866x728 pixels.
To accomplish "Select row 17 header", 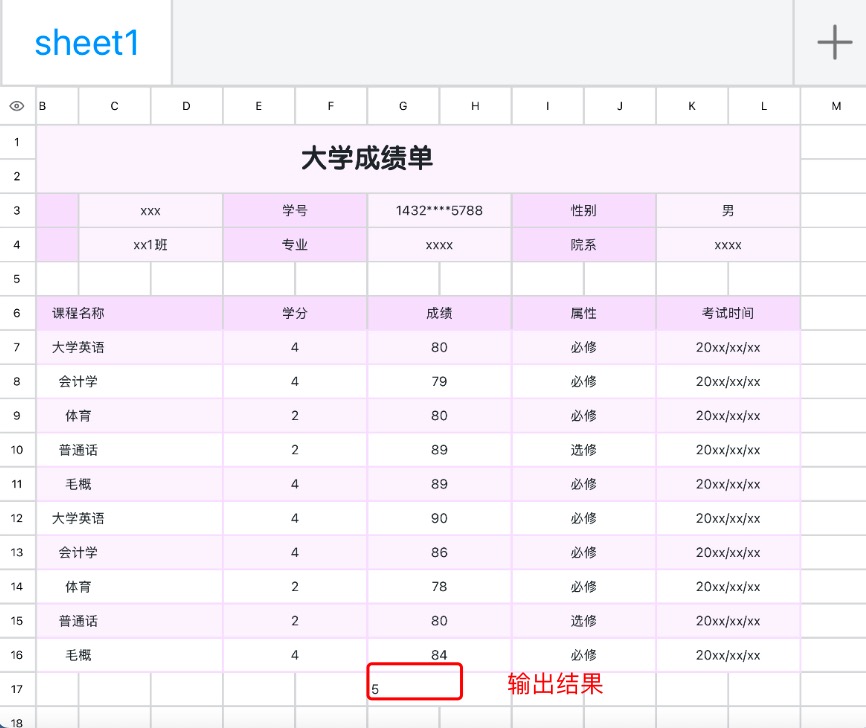I will (17, 689).
